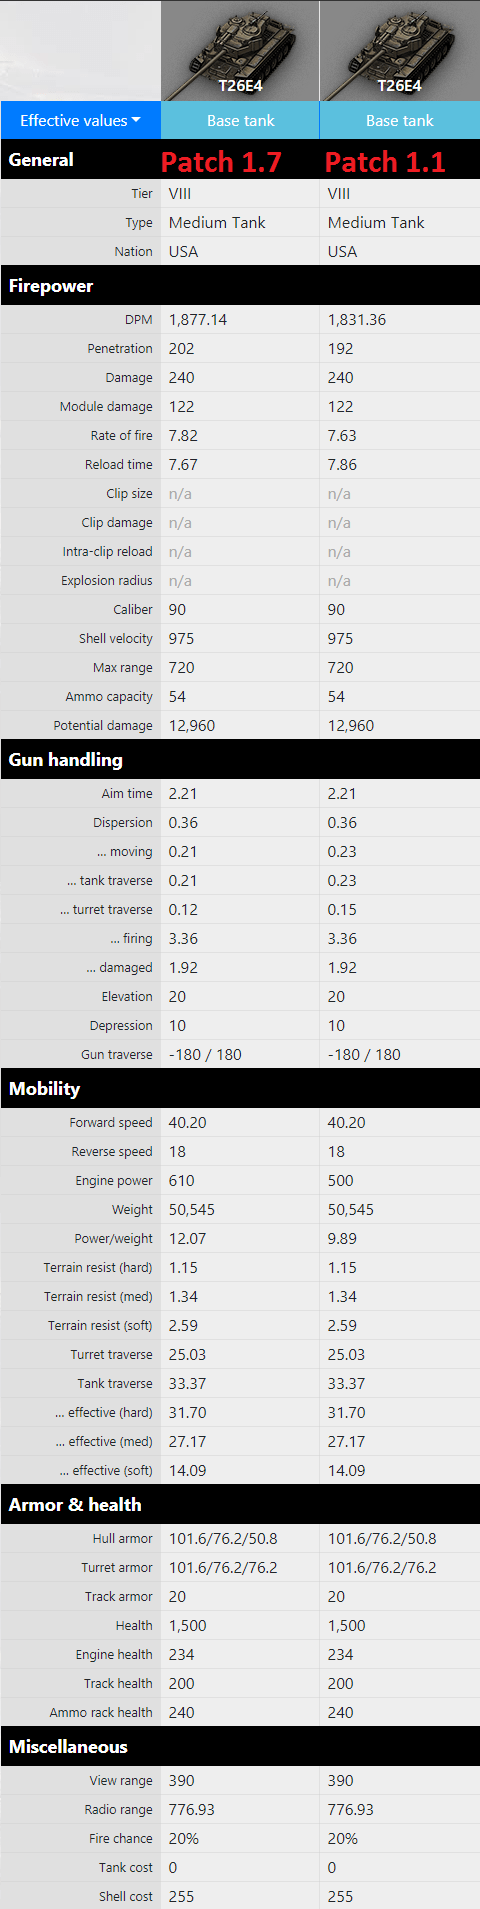Click the Shell cost row label

click(x=126, y=1897)
